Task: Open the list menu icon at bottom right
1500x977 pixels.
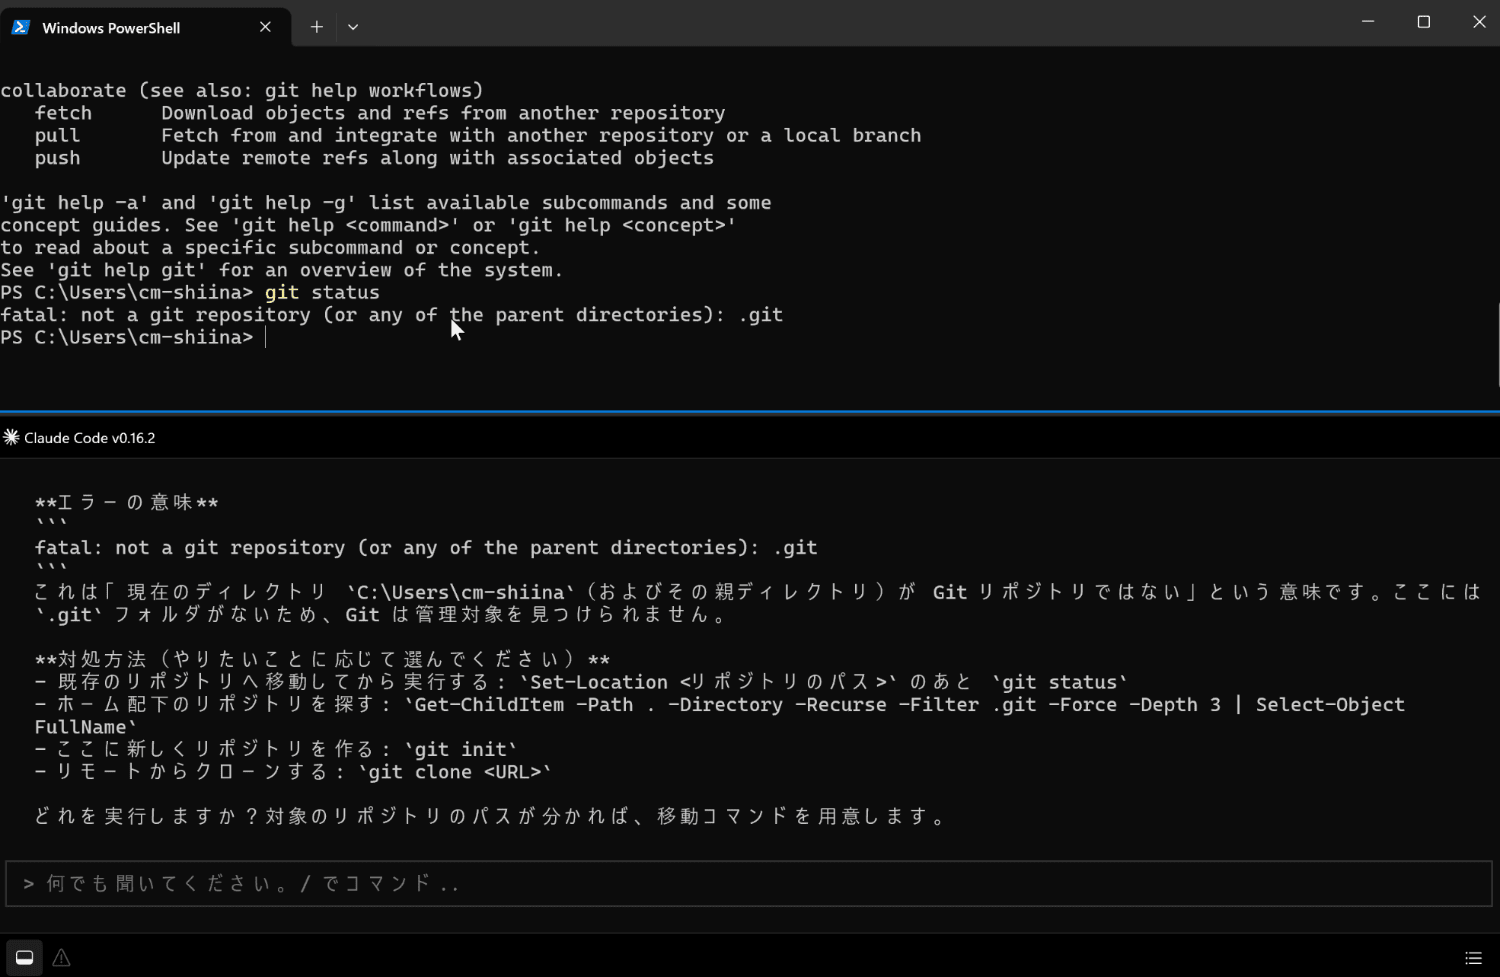Action: coord(1473,958)
